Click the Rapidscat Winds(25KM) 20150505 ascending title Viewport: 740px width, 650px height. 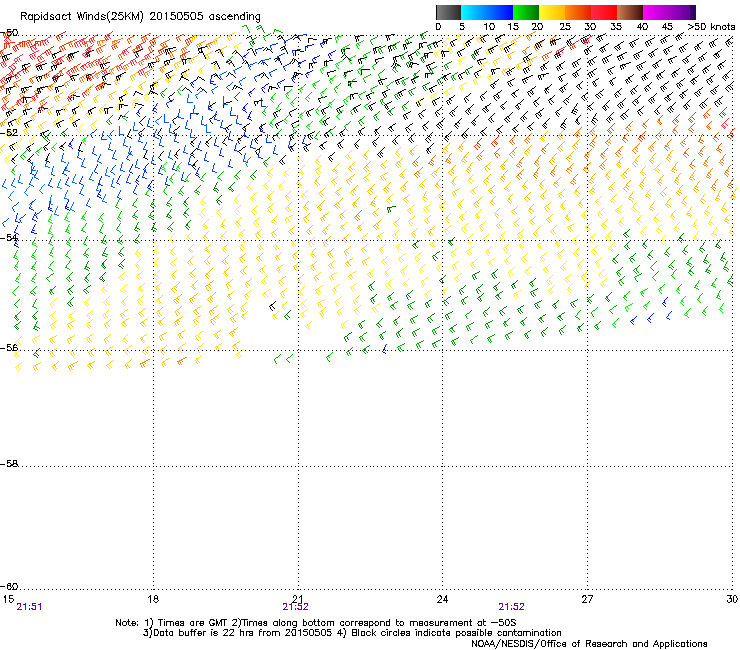coord(140,17)
